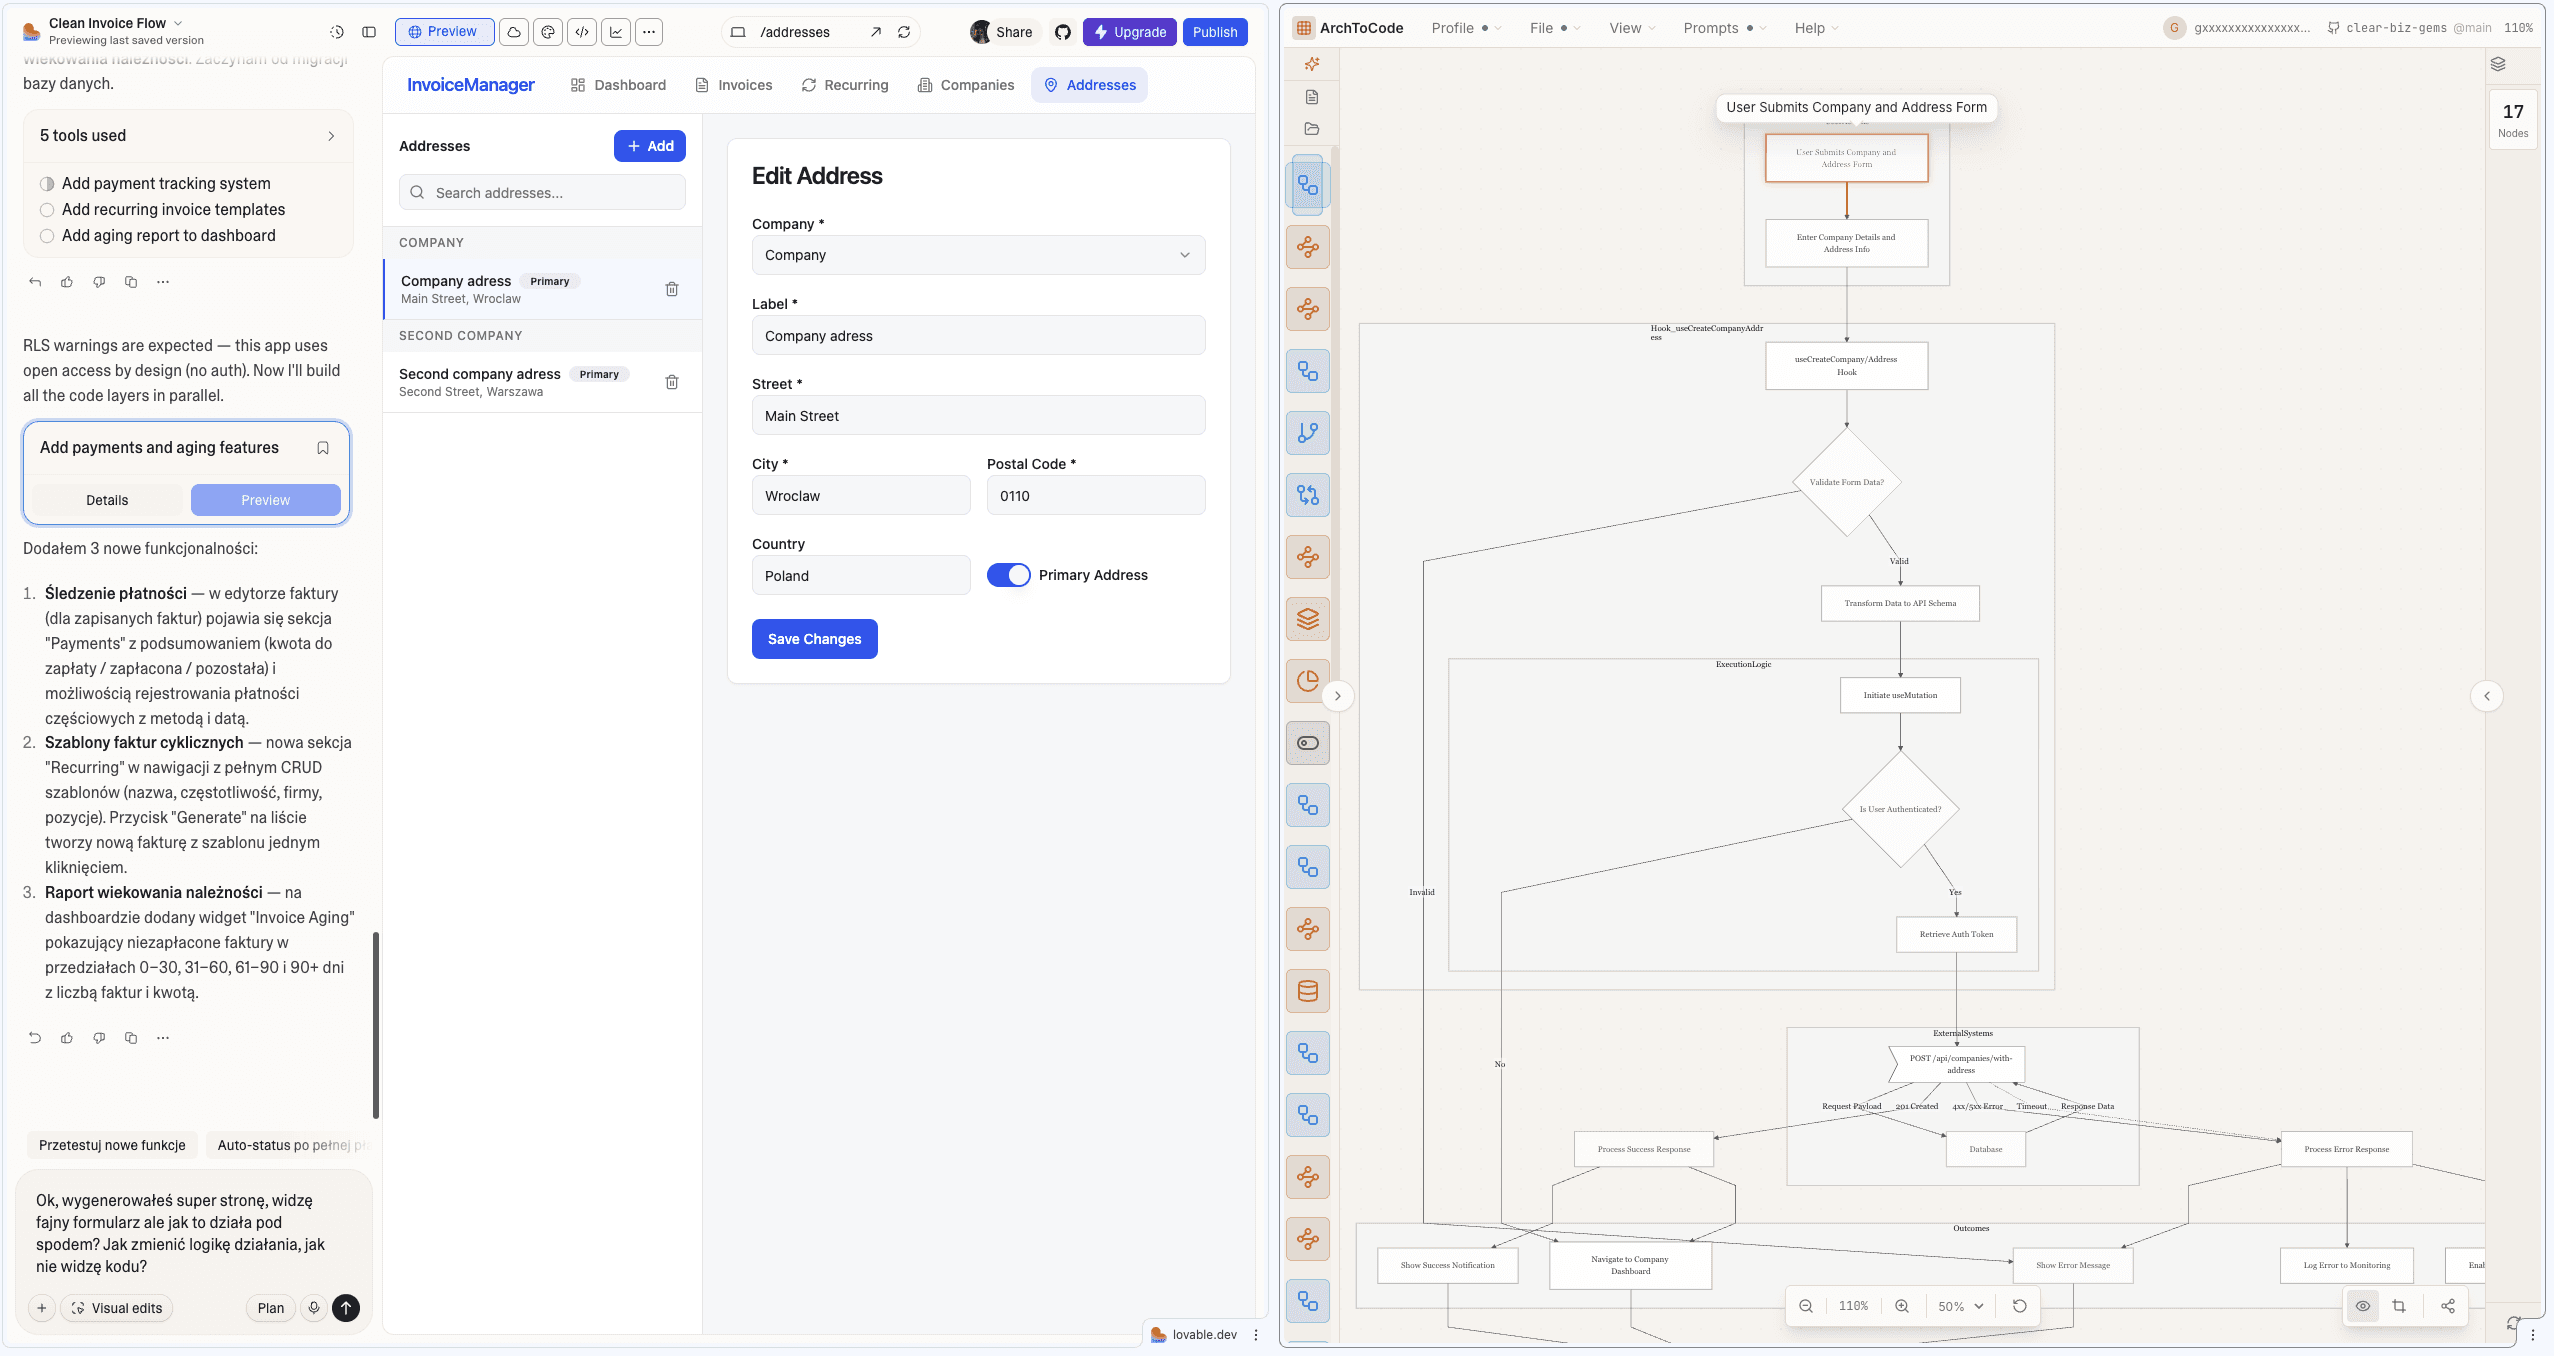
Task: Click the Search addresses input field
Action: tap(541, 192)
